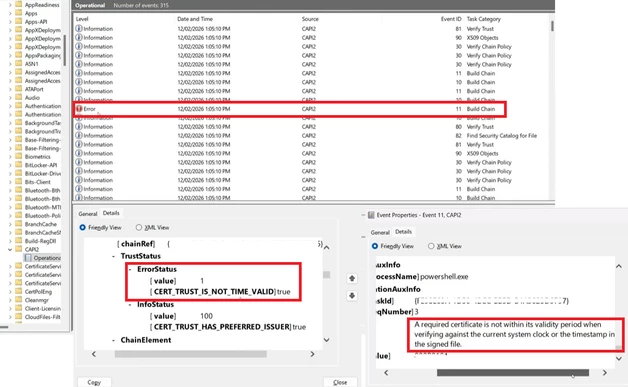The width and height of the screenshot is (628, 387).
Task: Select XML View in Event Properties Event 11 window
Action: coord(431,246)
